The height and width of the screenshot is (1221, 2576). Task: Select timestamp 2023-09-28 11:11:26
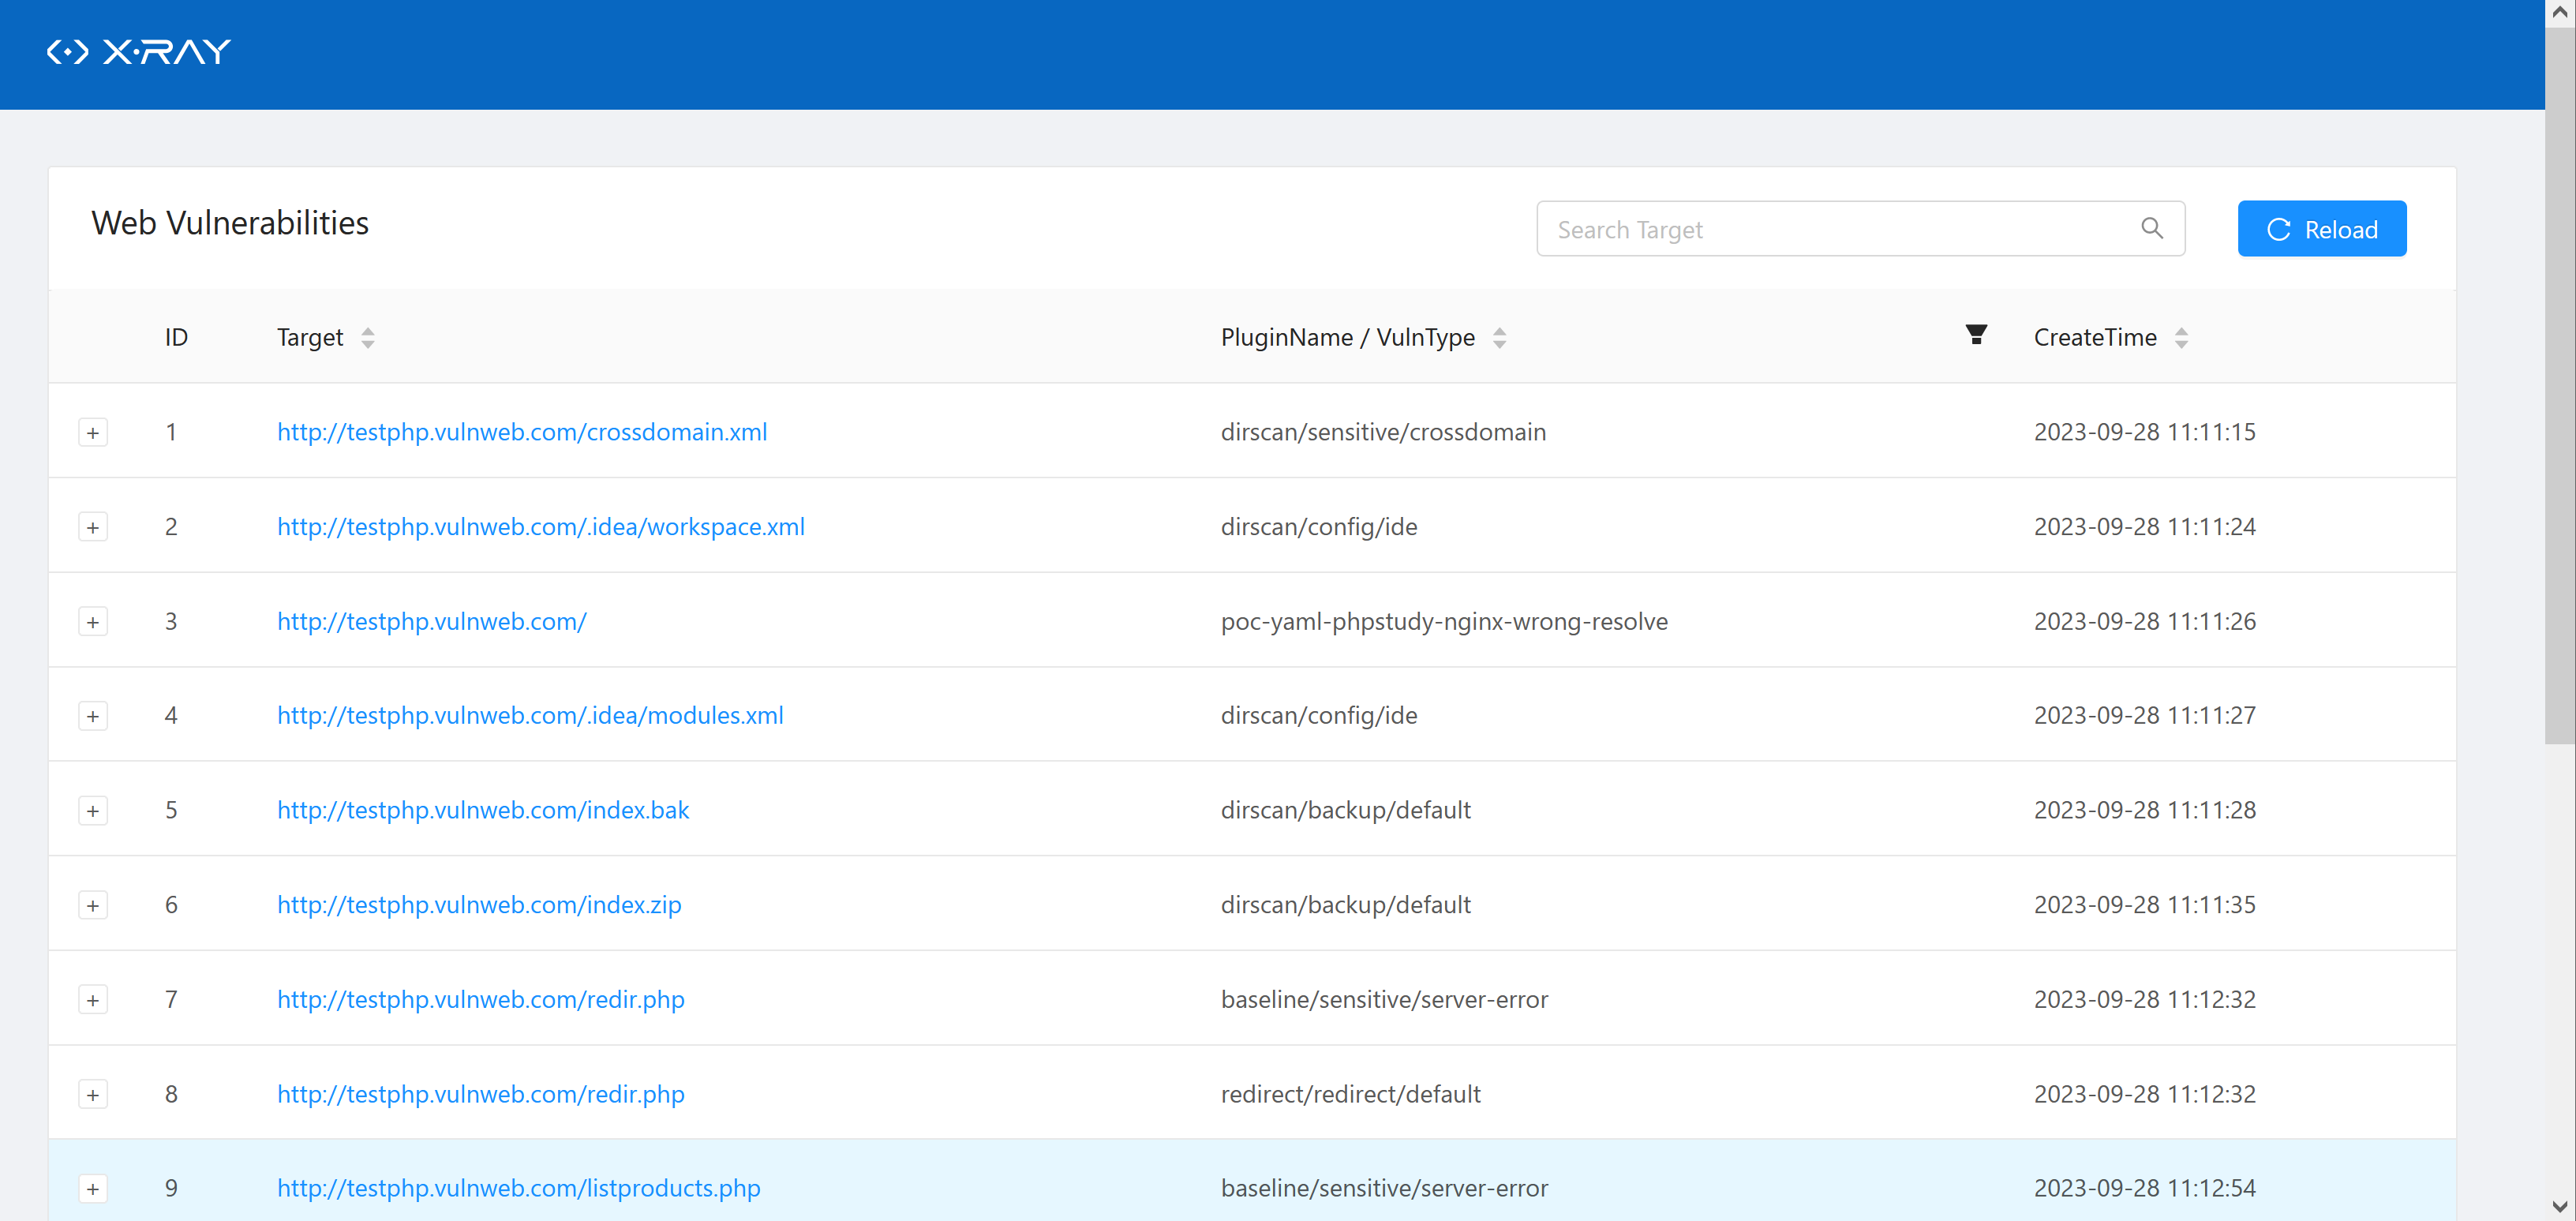[2144, 621]
